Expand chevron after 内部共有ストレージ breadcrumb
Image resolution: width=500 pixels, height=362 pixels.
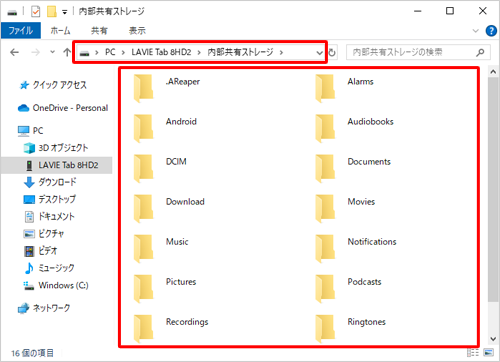tap(281, 53)
